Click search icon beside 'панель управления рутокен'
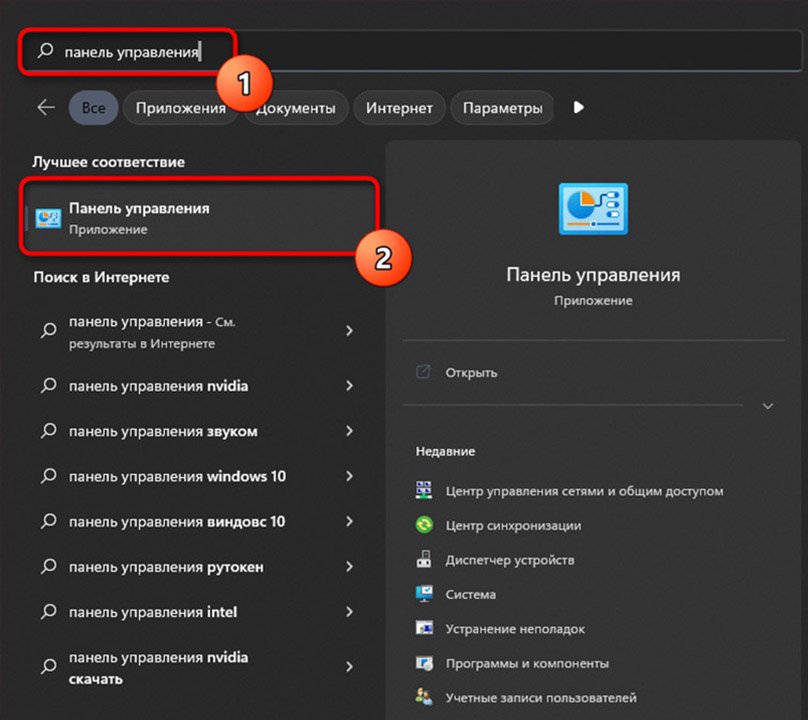Screen dimensions: 808x720 [x=48, y=566]
